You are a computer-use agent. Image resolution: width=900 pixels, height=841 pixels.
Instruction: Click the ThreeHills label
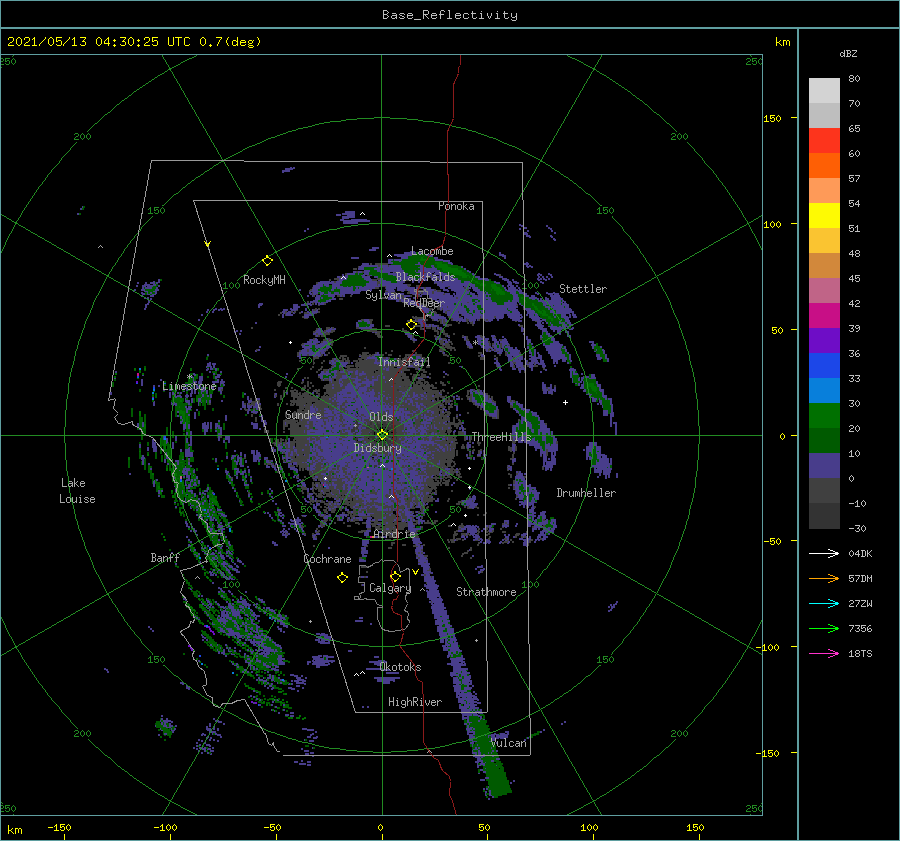pos(502,437)
